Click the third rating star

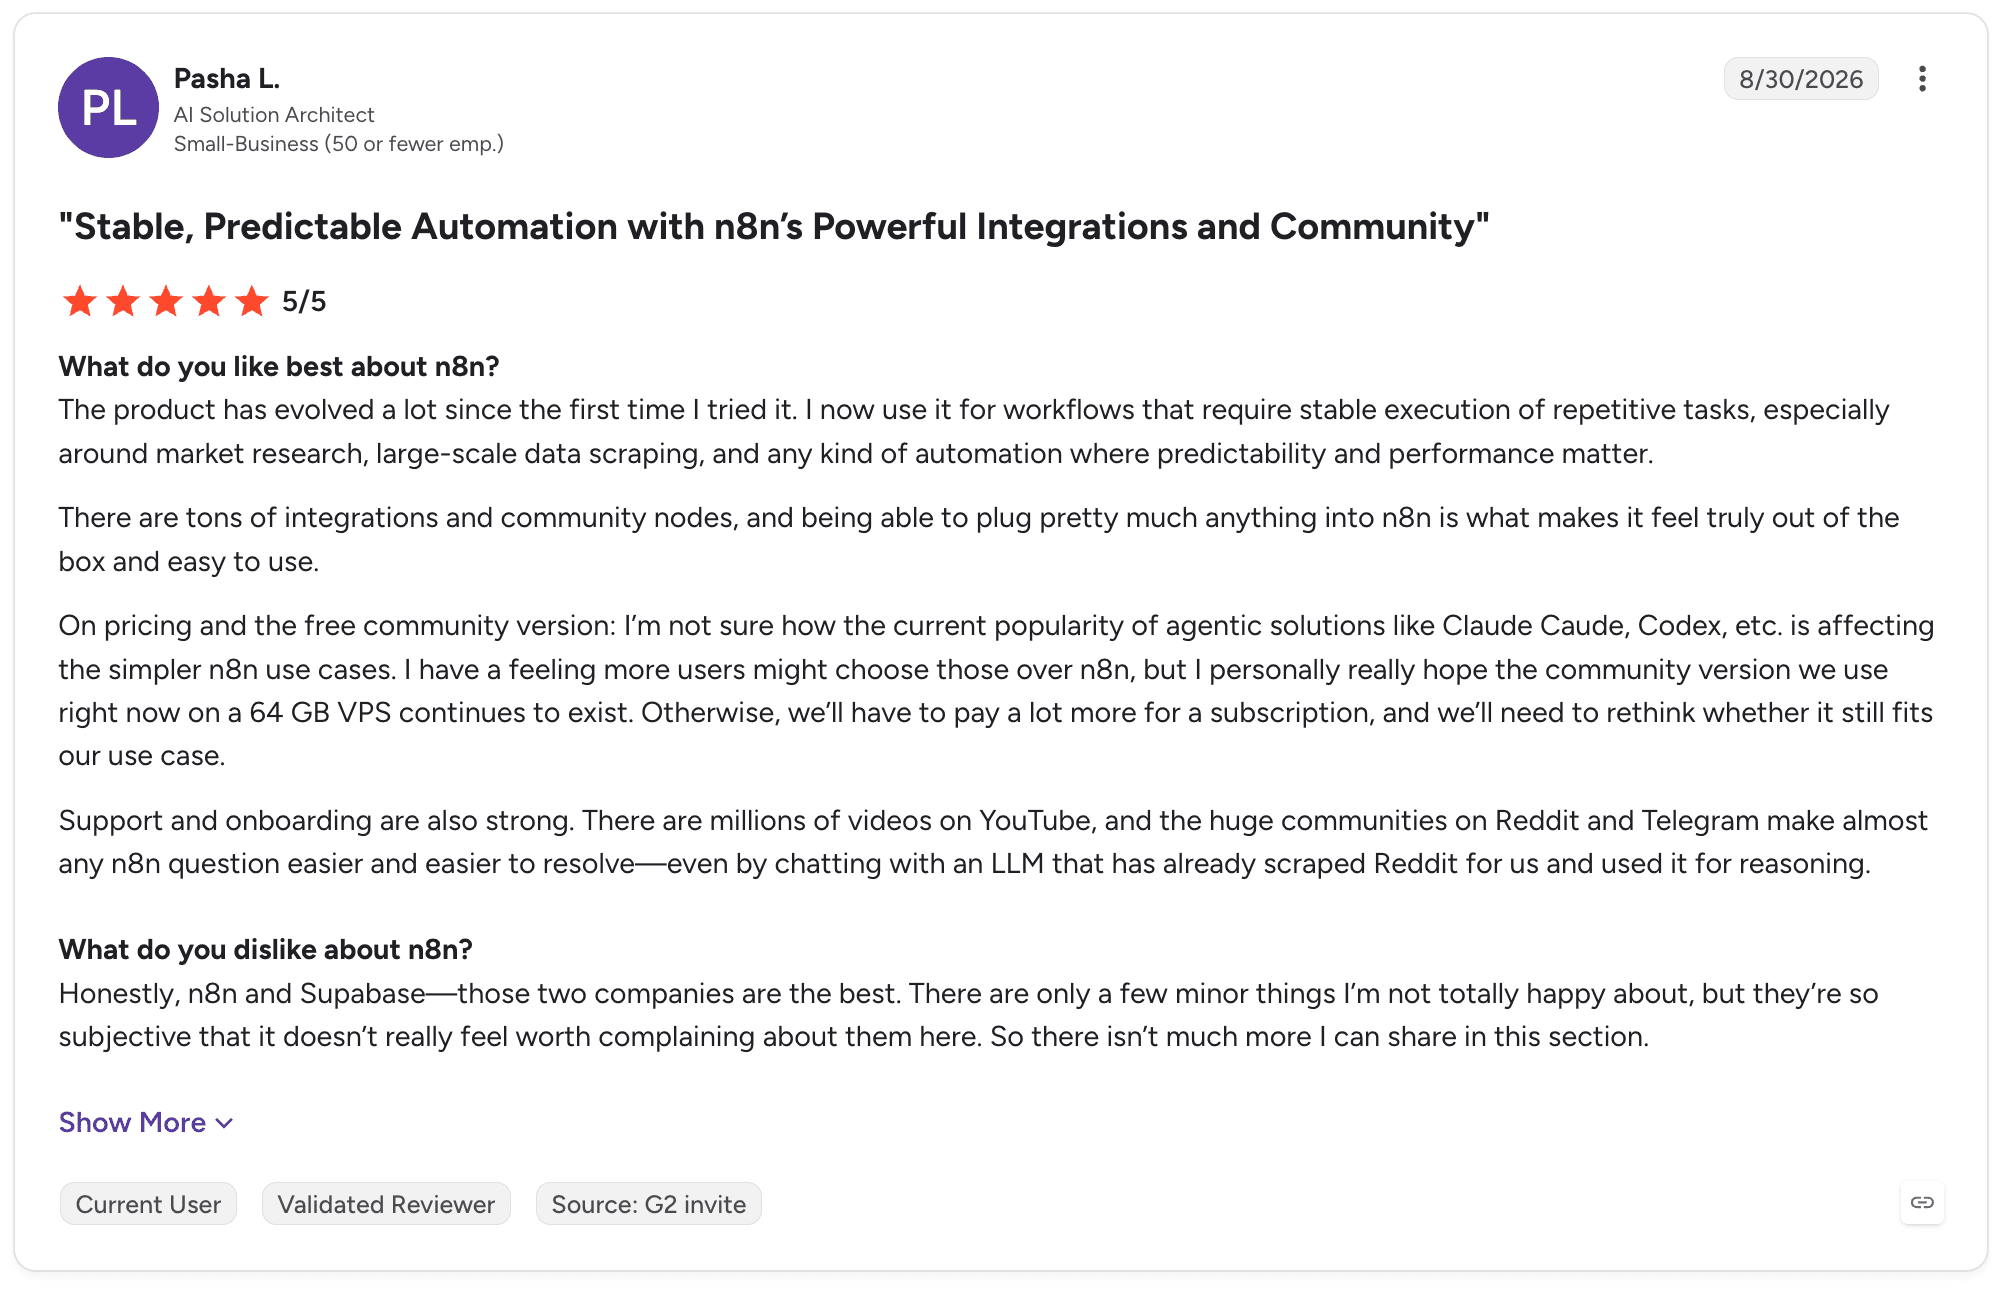pos(165,301)
